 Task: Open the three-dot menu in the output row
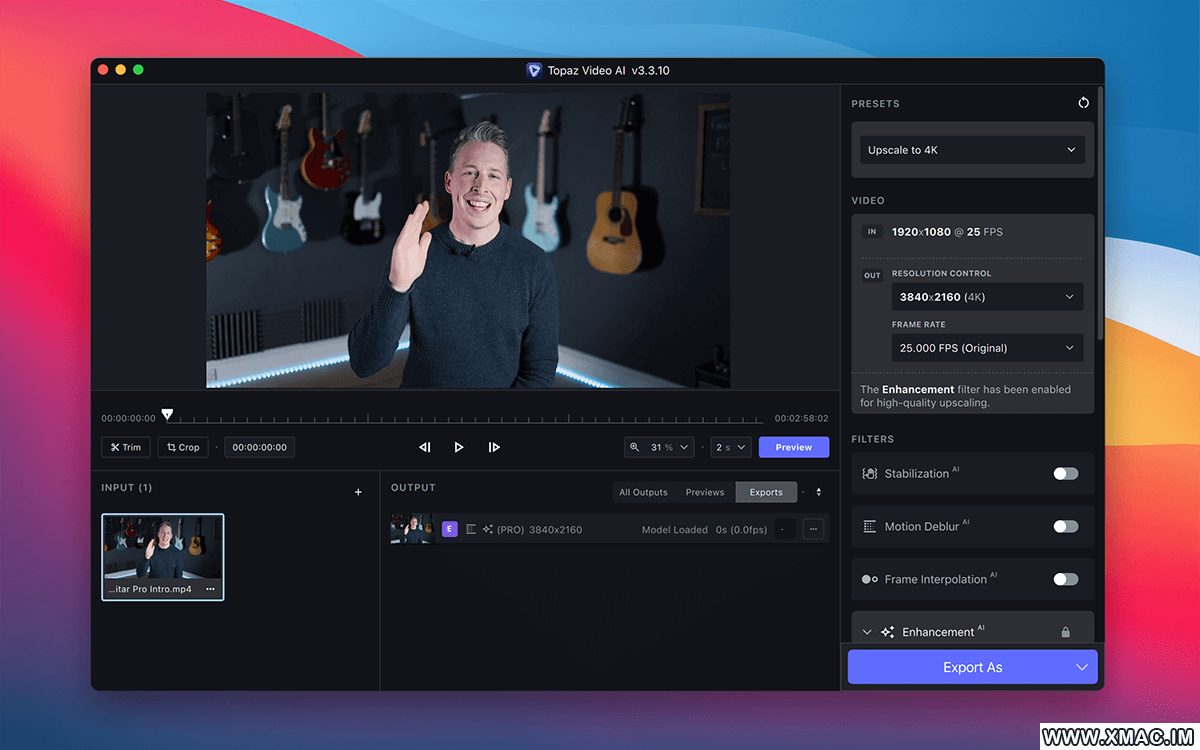point(813,529)
